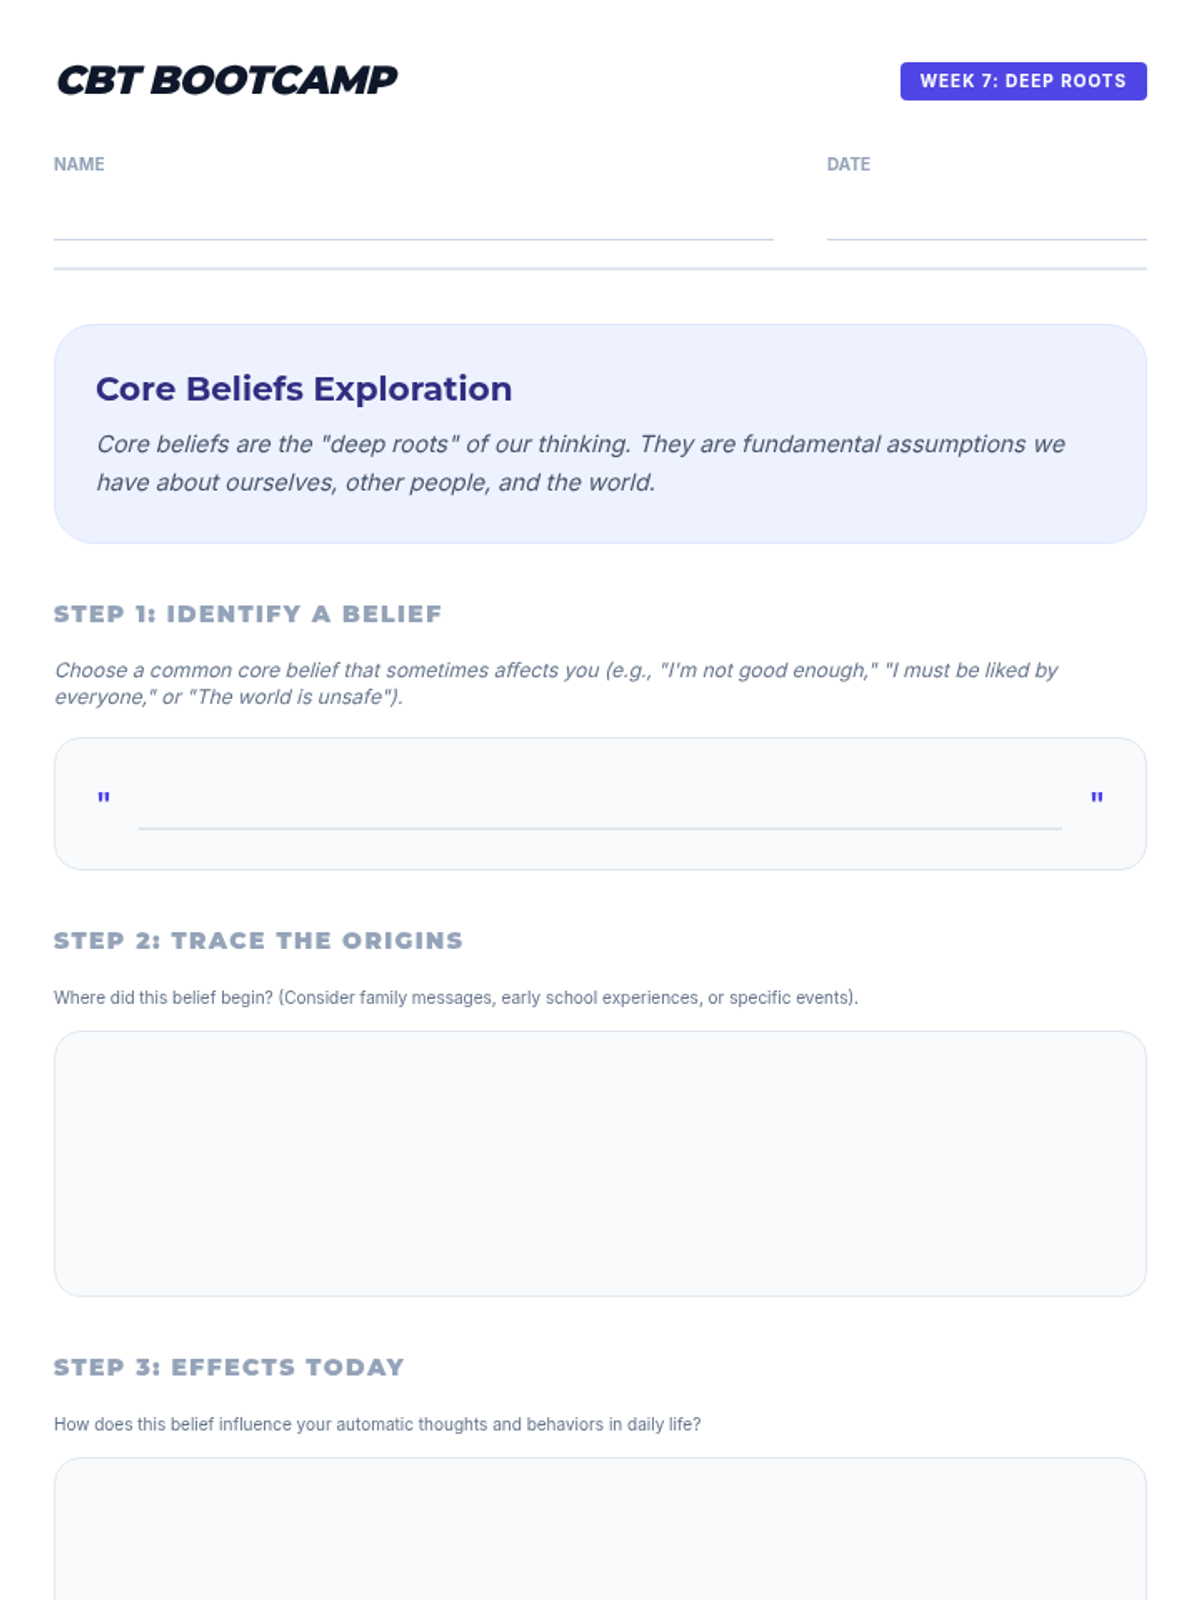Click the closing quotation mark icon
Screen dimensions: 1200x1600
1096,798
